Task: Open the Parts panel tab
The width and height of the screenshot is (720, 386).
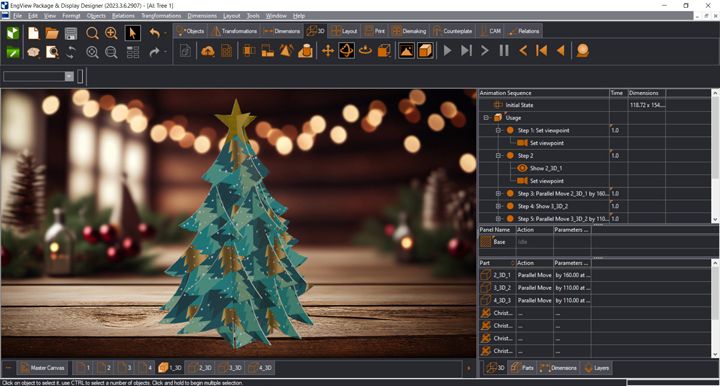Action: point(522,368)
